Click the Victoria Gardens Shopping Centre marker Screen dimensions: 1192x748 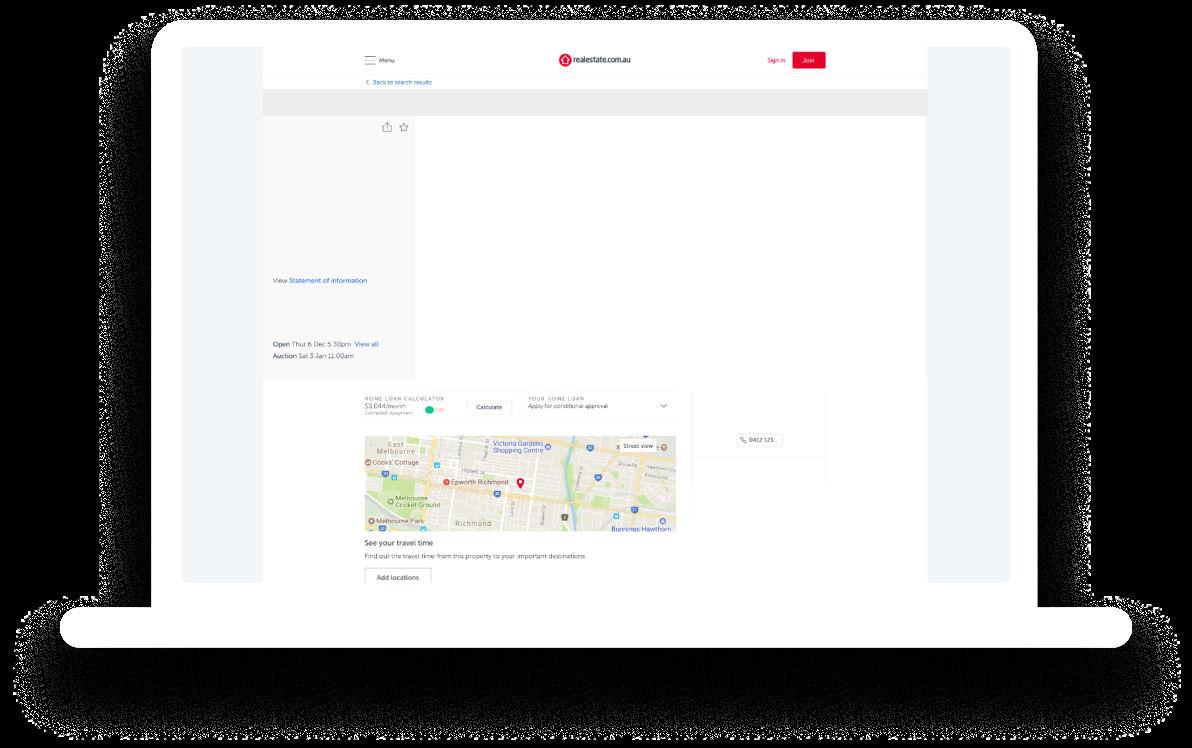pos(548,447)
